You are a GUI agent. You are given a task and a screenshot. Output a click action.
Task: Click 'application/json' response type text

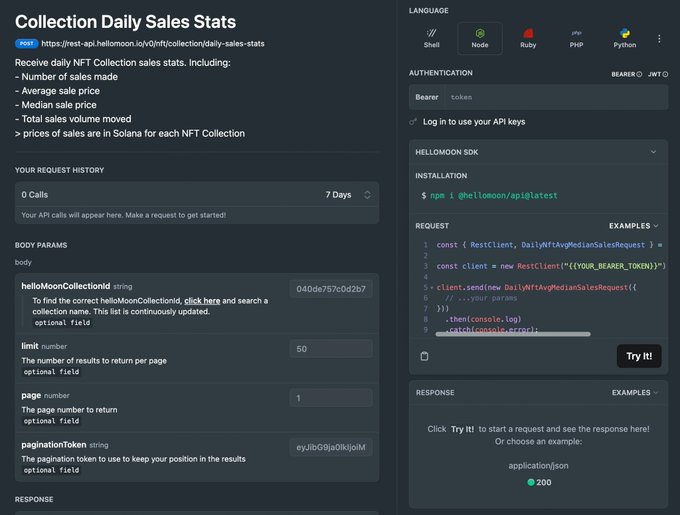(x=538, y=466)
